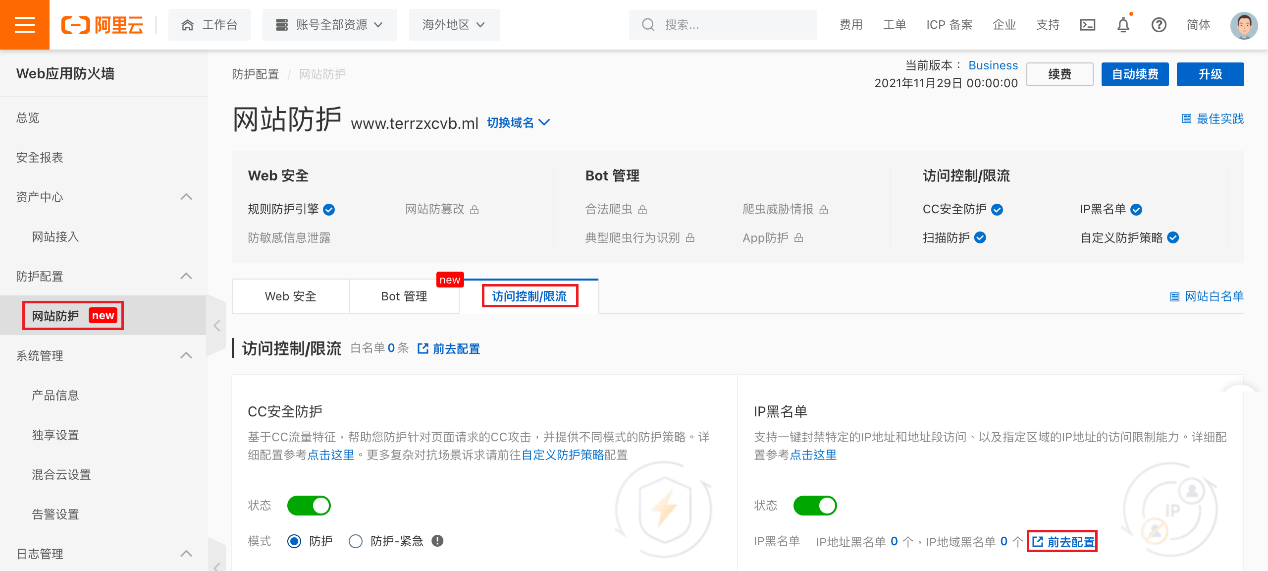Select the 防护-紧急 mode radio button
The height and width of the screenshot is (571, 1268).
(356, 541)
